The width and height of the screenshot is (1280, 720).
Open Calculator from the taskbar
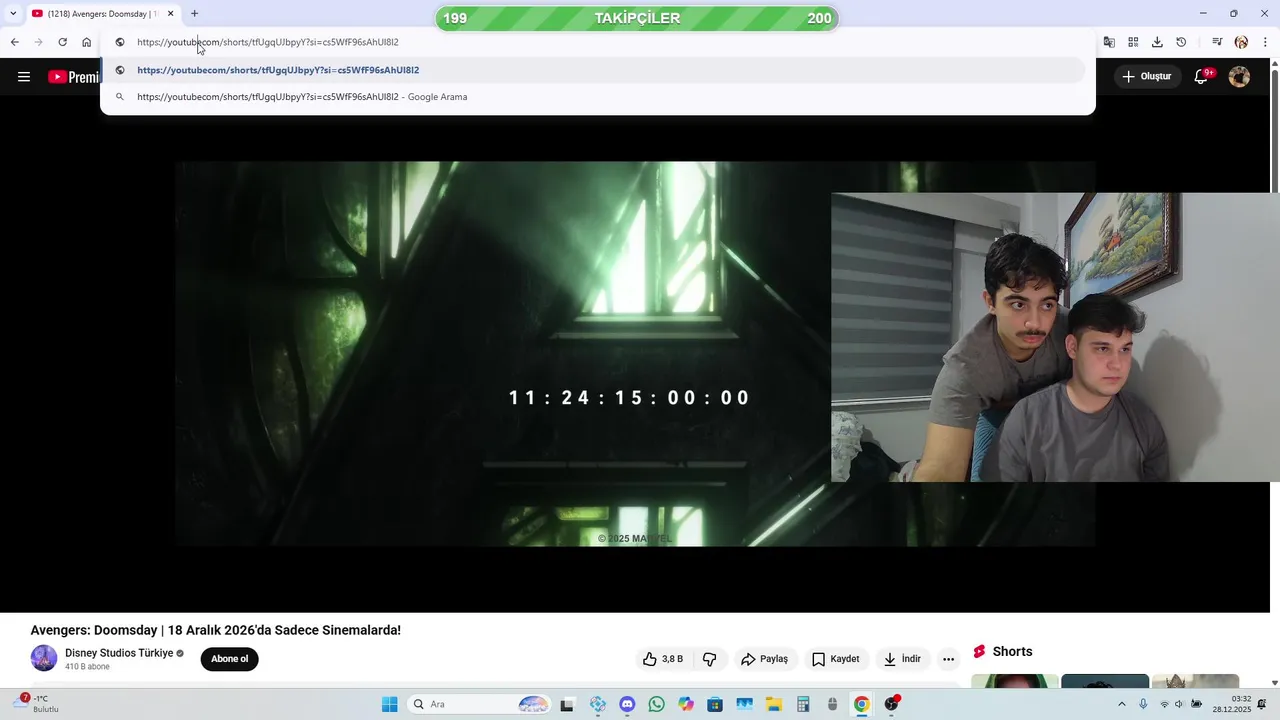pyautogui.click(x=803, y=704)
